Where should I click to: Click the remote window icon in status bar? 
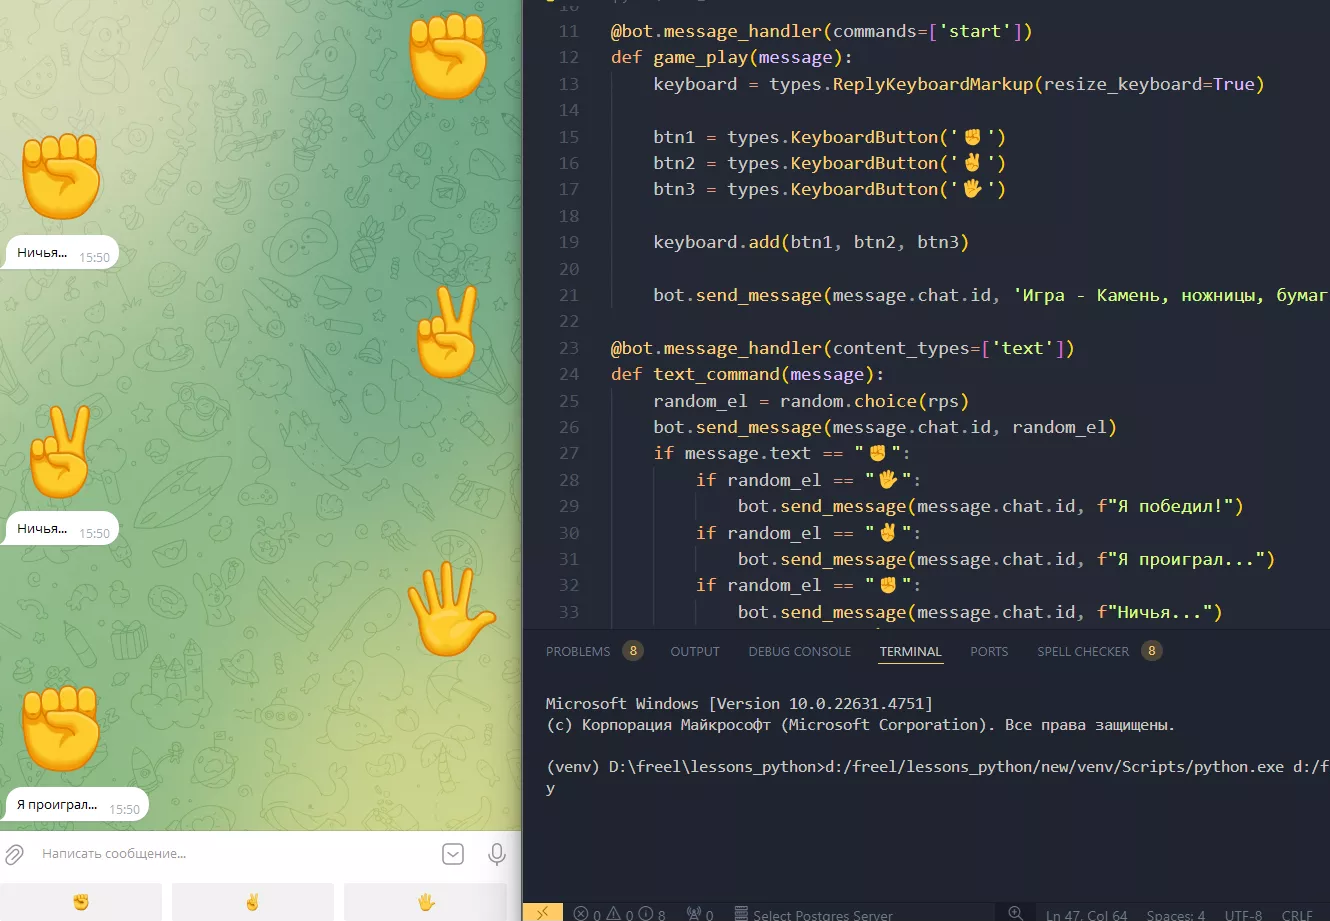coord(542,913)
